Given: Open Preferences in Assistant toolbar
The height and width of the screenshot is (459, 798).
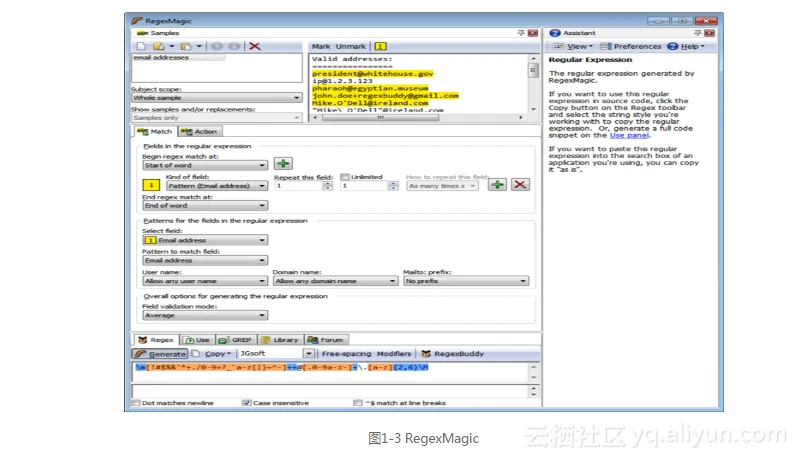Looking at the screenshot, I should coord(631,46).
